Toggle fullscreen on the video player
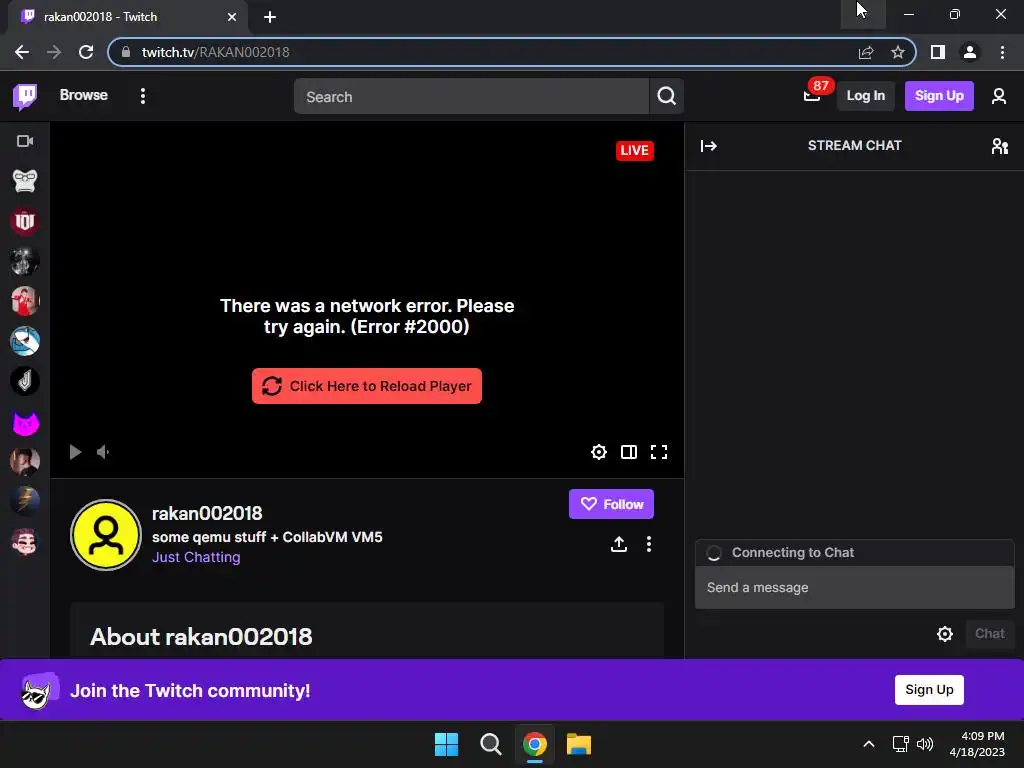The image size is (1024, 768). (x=658, y=452)
